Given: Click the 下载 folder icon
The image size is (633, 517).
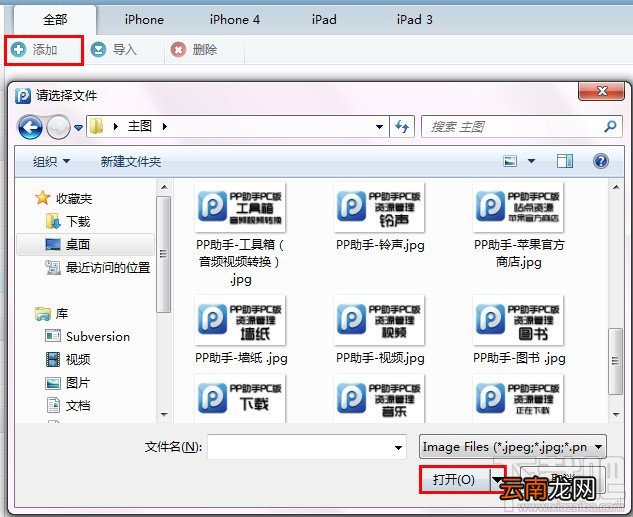Looking at the screenshot, I should click(53, 221).
